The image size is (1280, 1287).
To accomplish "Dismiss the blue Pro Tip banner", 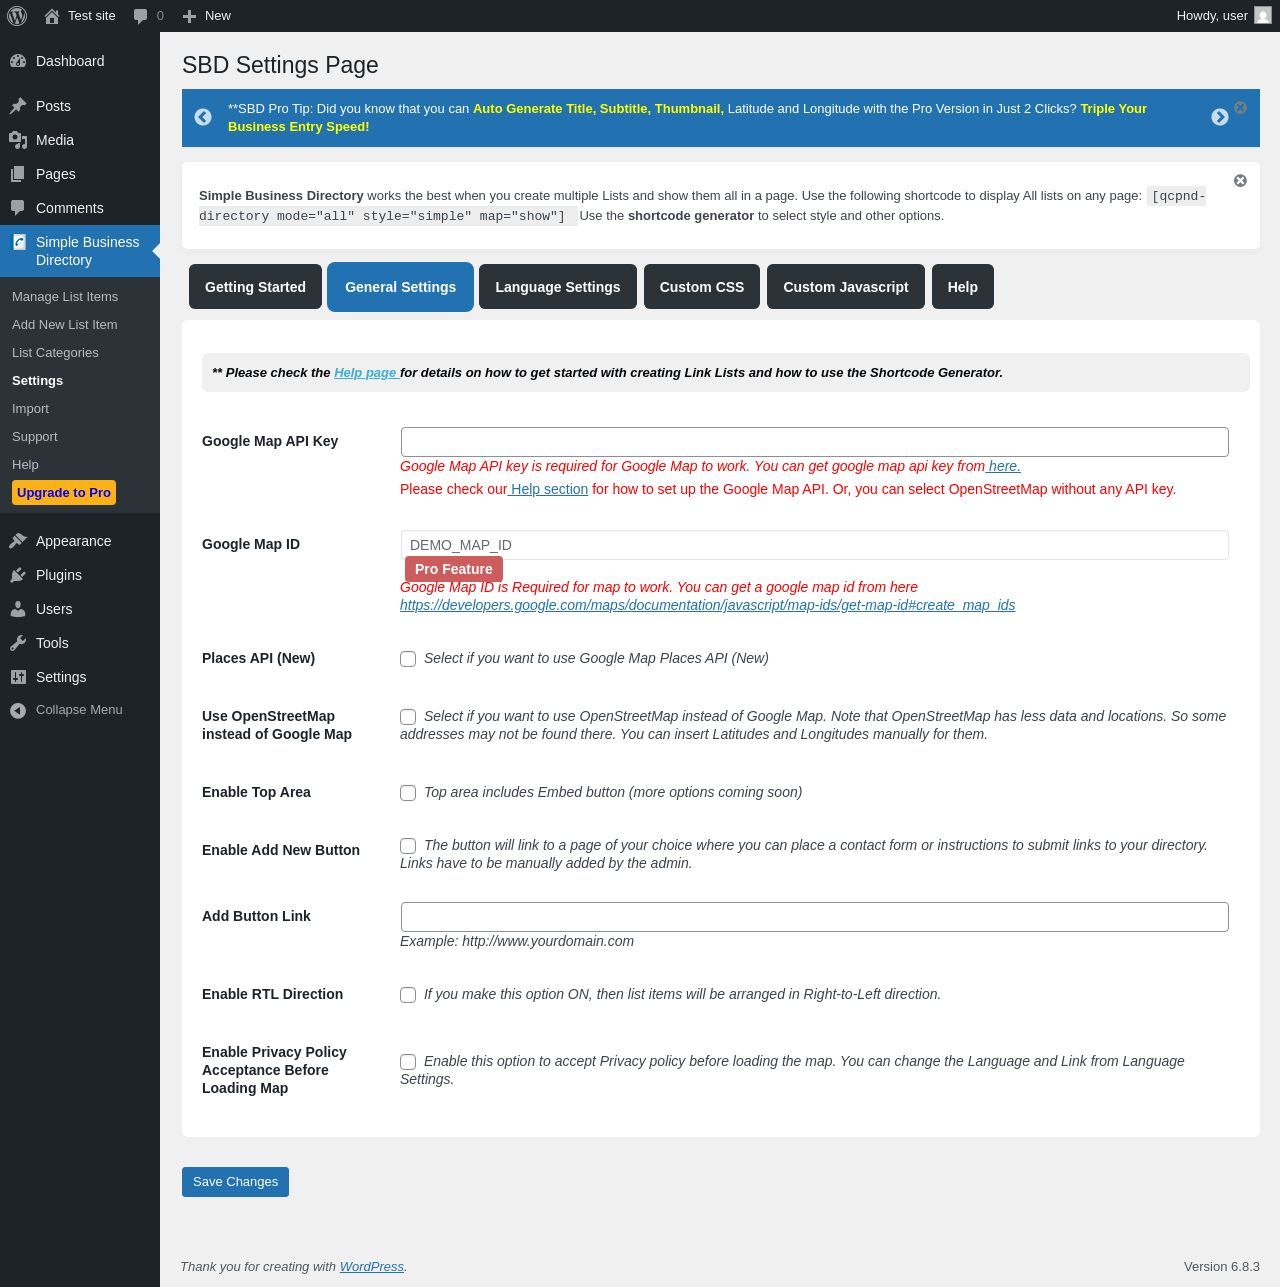I will [x=1240, y=107].
